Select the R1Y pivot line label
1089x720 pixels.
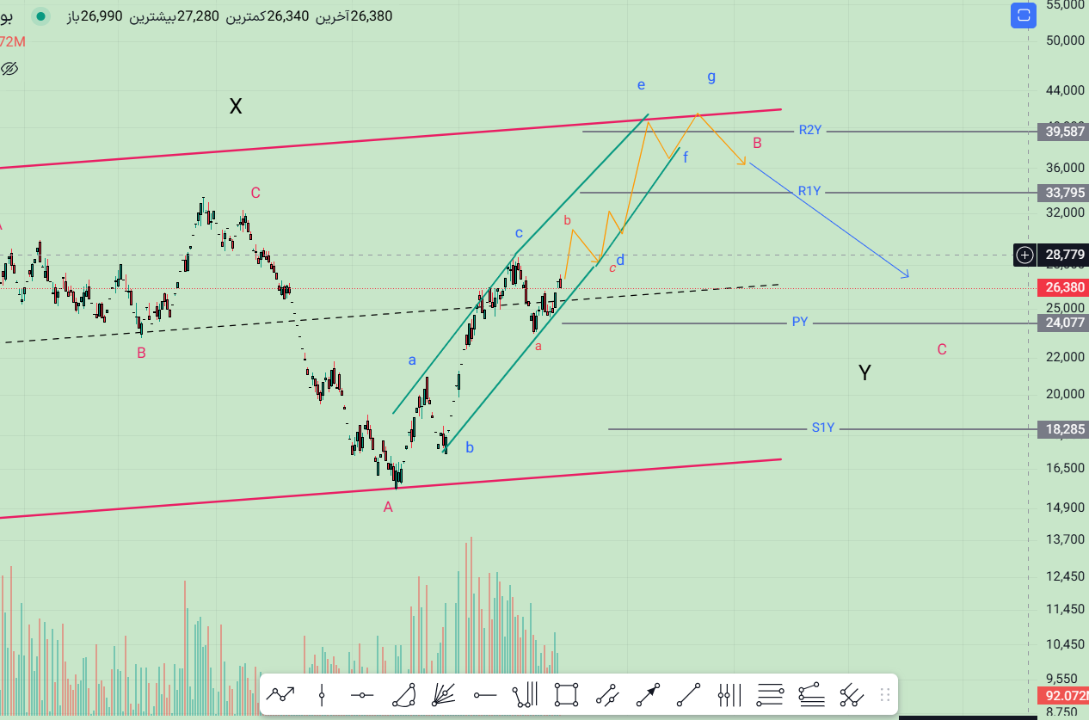[809, 191]
